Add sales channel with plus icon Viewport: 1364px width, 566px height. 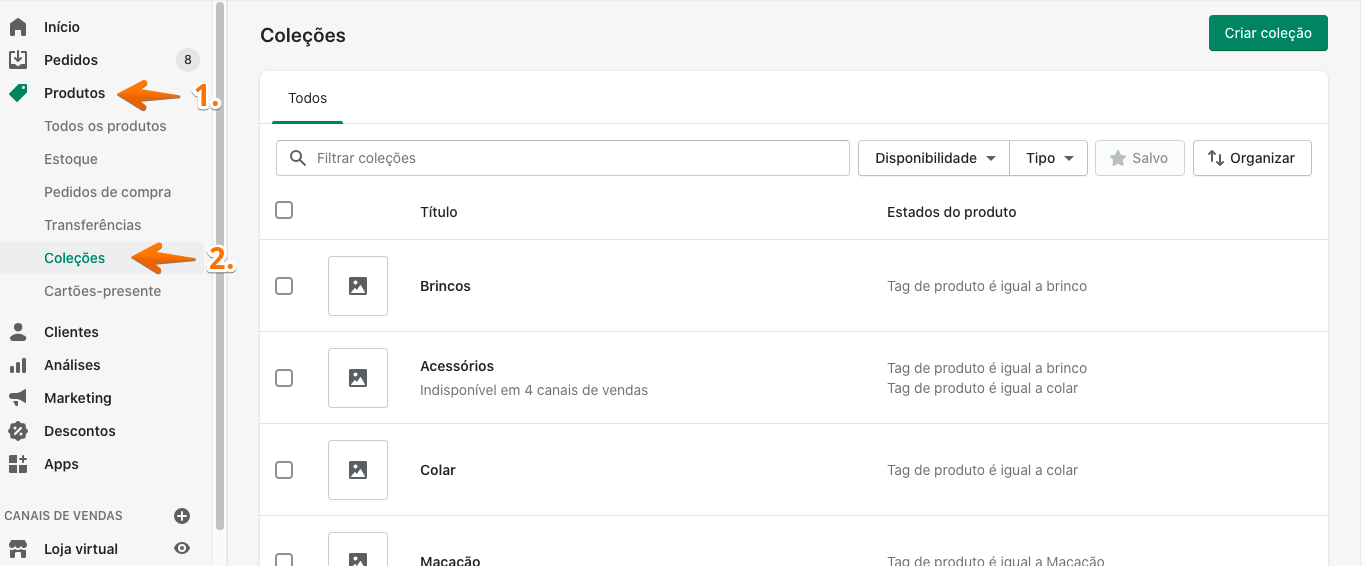pyautogui.click(x=182, y=516)
